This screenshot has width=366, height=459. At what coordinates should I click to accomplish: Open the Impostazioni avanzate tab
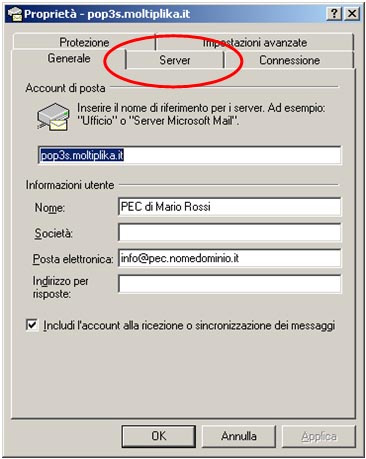click(x=255, y=42)
